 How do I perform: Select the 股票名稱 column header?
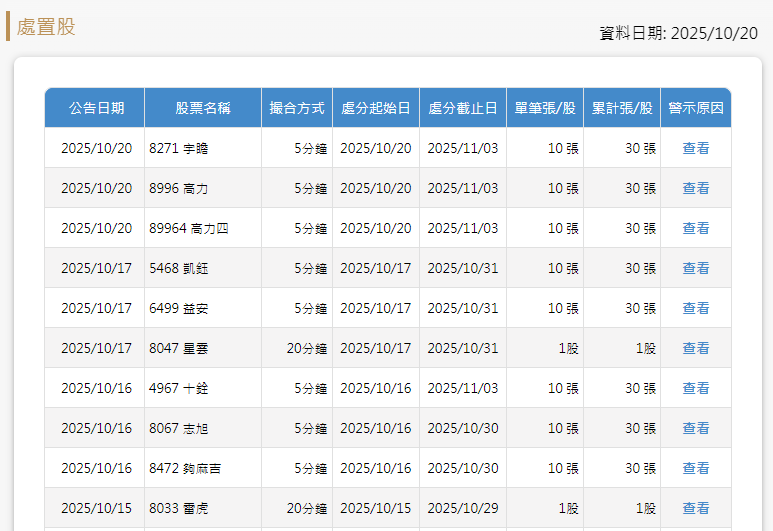click(203, 108)
